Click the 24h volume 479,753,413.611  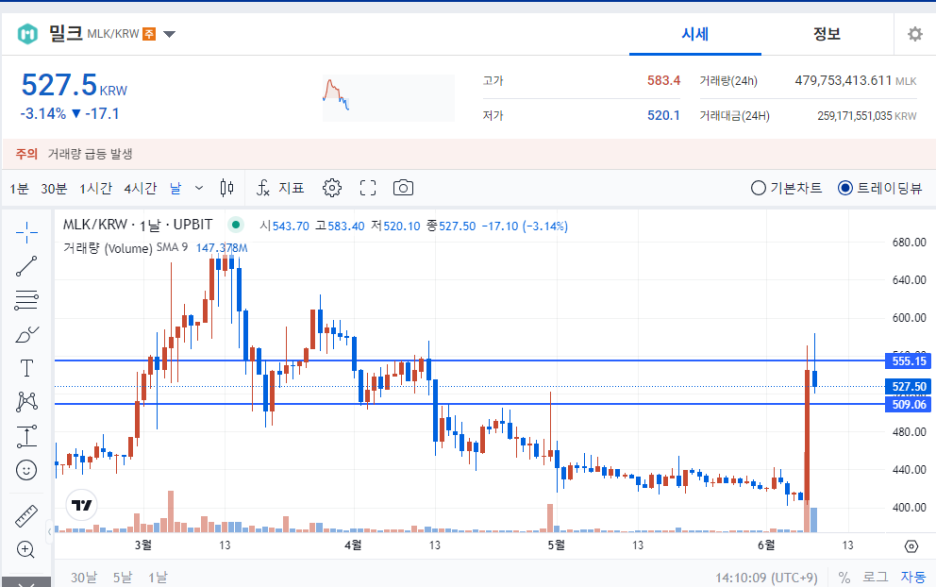point(843,80)
